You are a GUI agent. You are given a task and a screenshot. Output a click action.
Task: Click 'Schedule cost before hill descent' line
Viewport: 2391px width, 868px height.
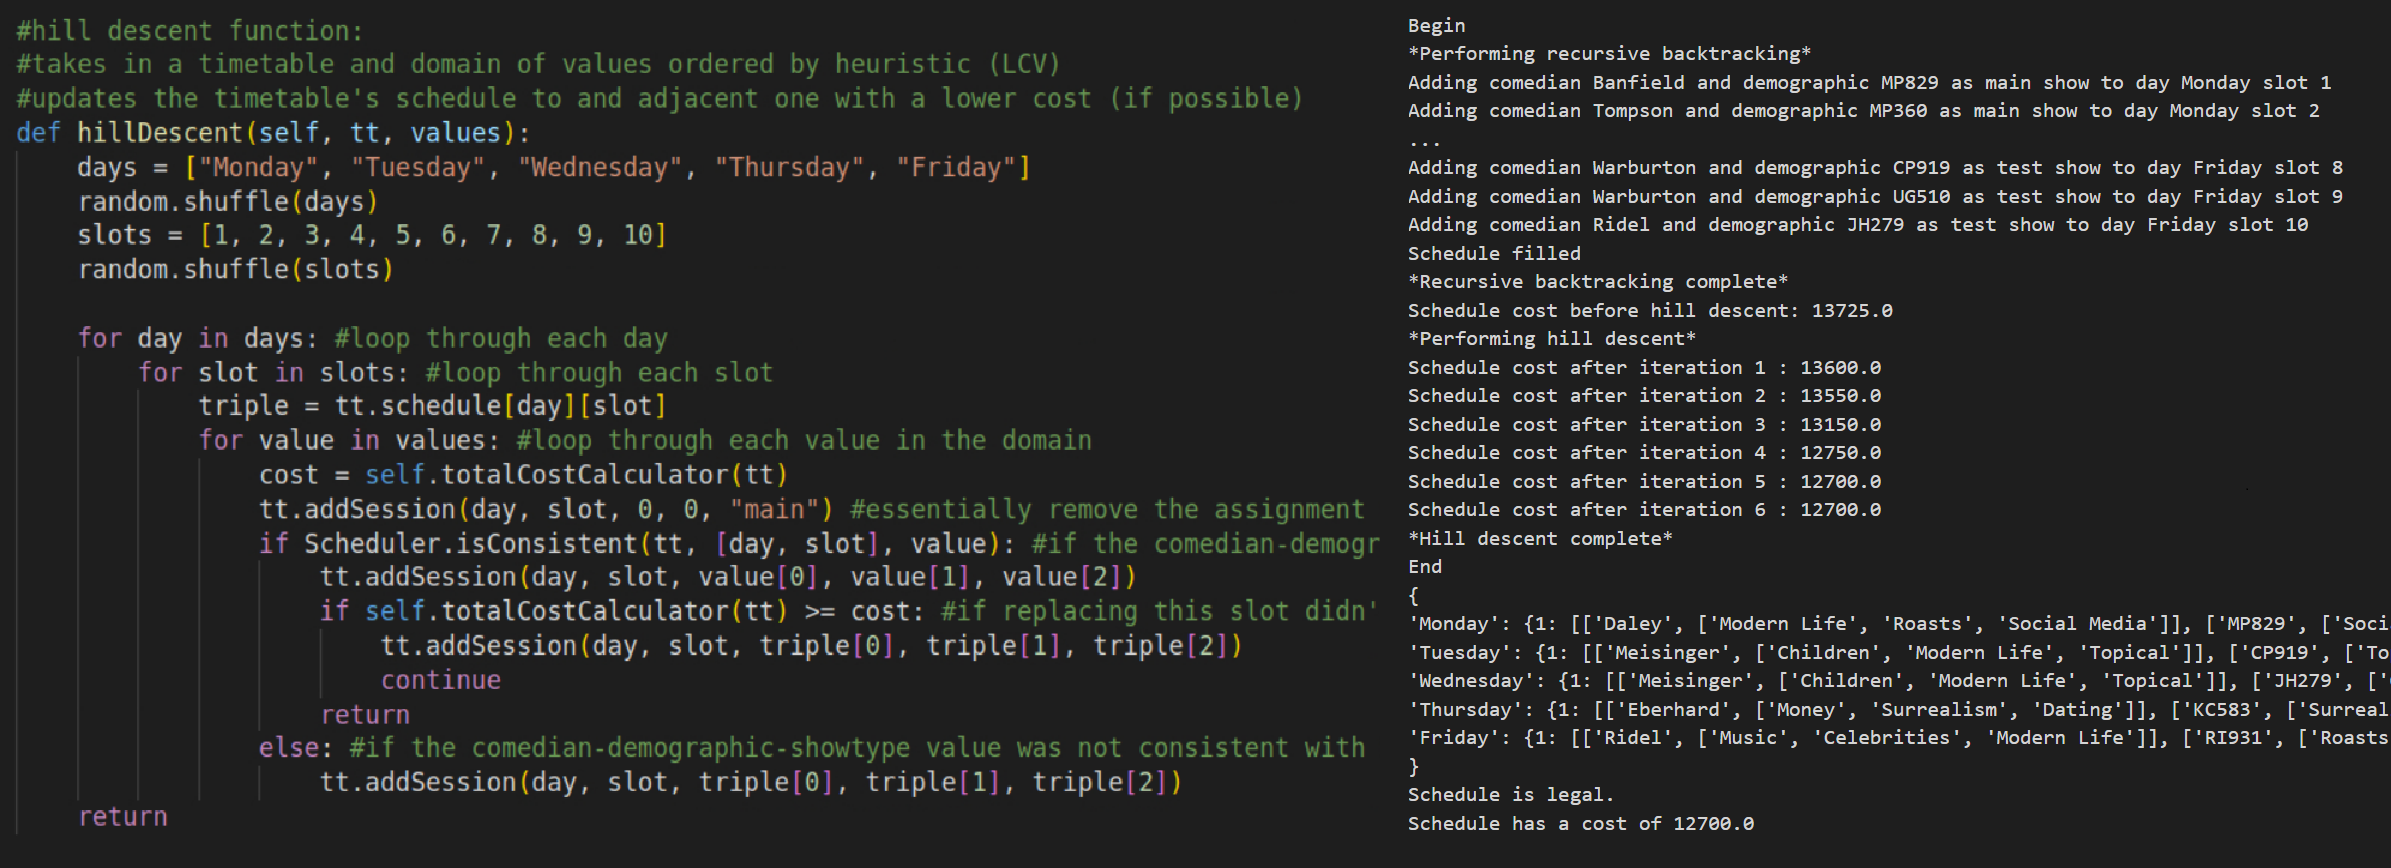click(1650, 311)
